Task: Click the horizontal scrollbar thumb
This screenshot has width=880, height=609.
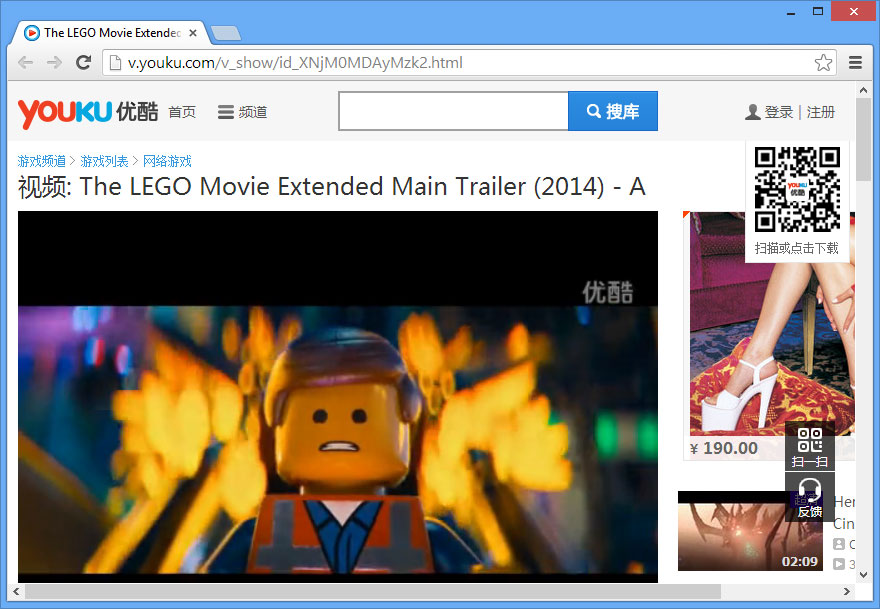Action: (373, 591)
